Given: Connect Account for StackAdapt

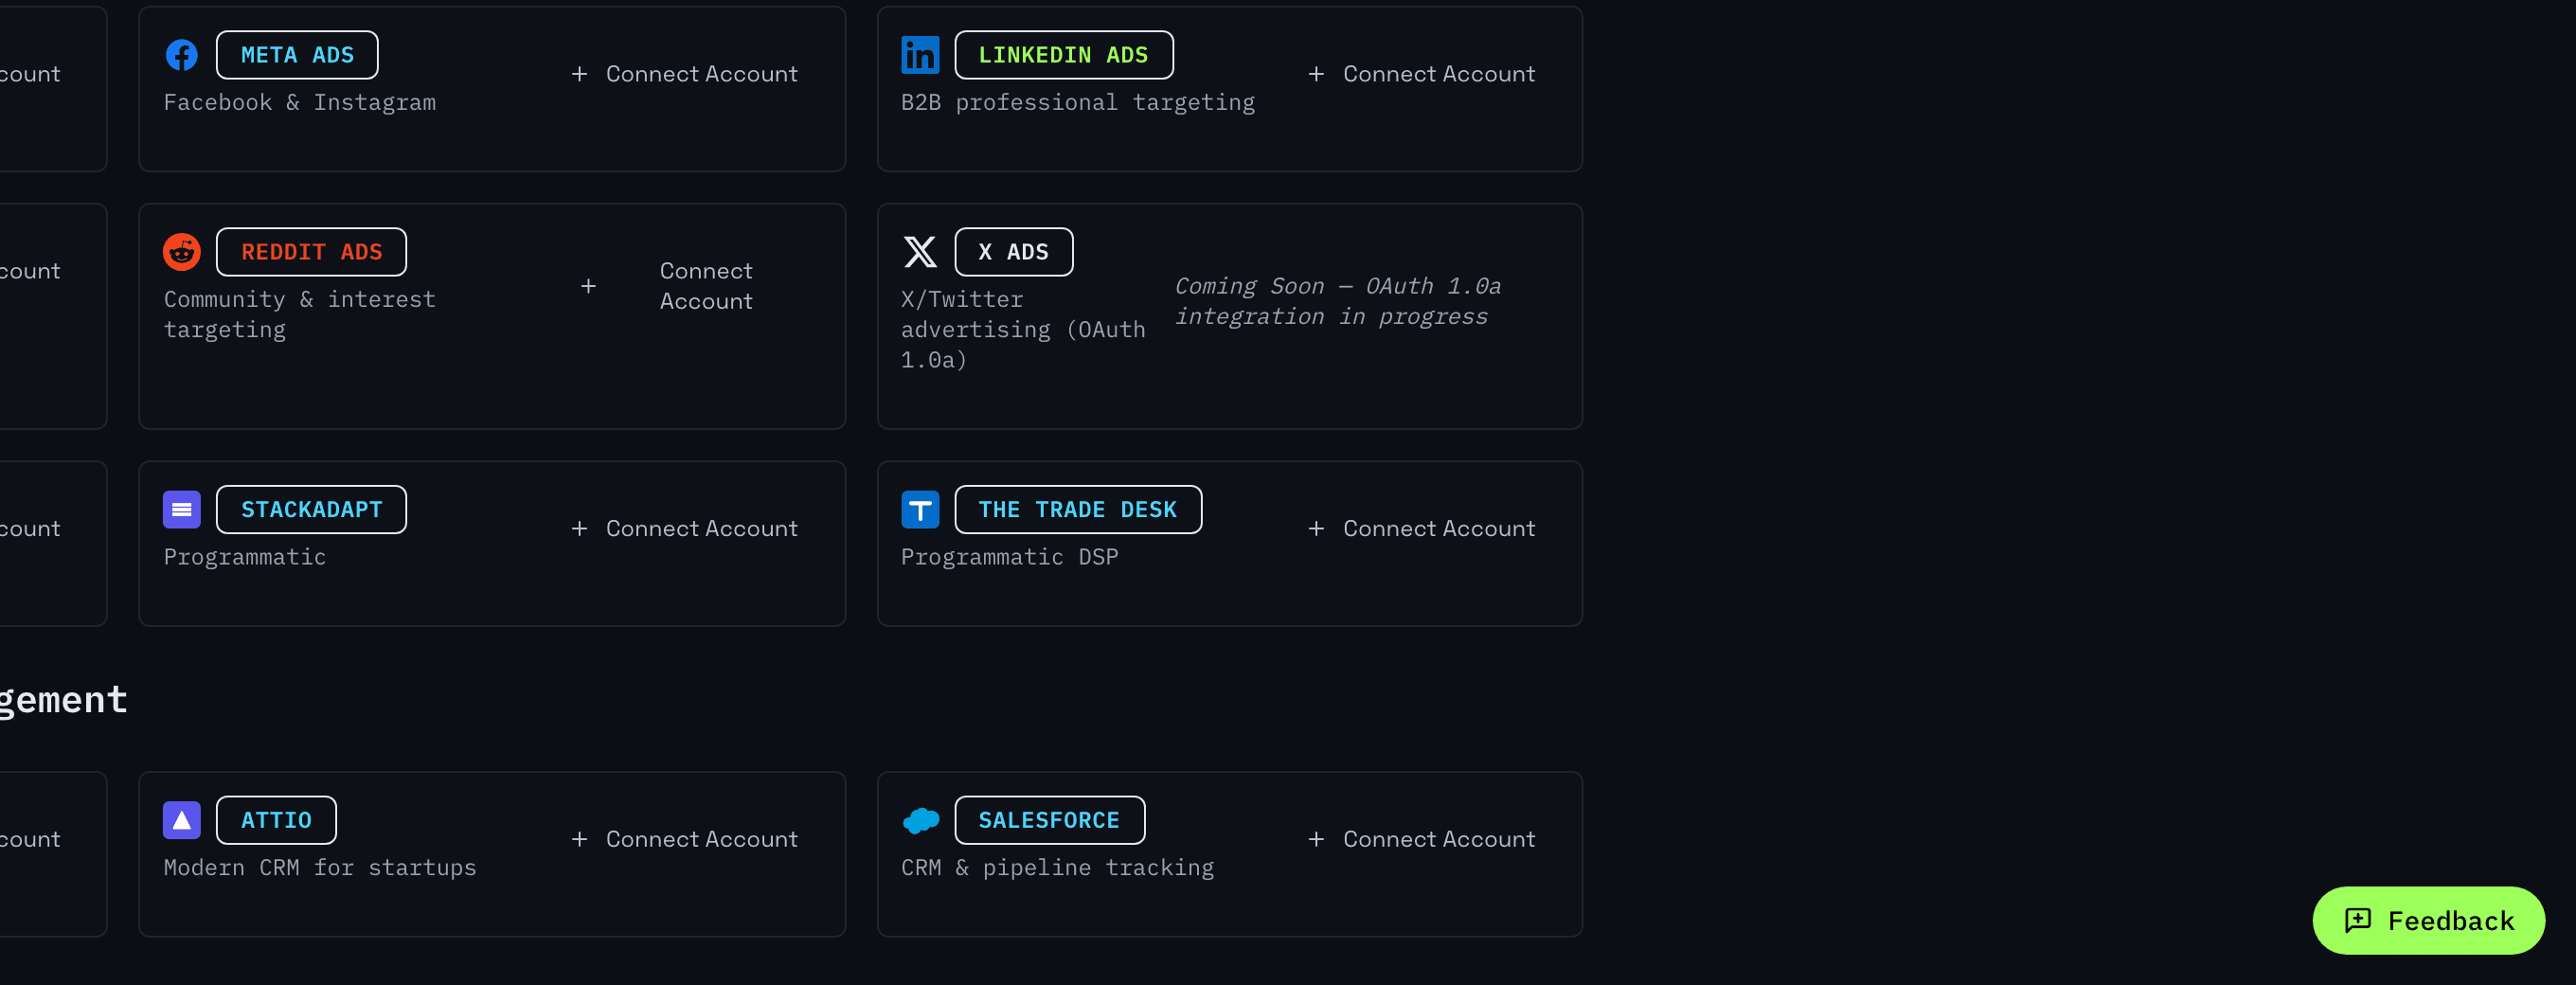Looking at the screenshot, I should (x=685, y=528).
